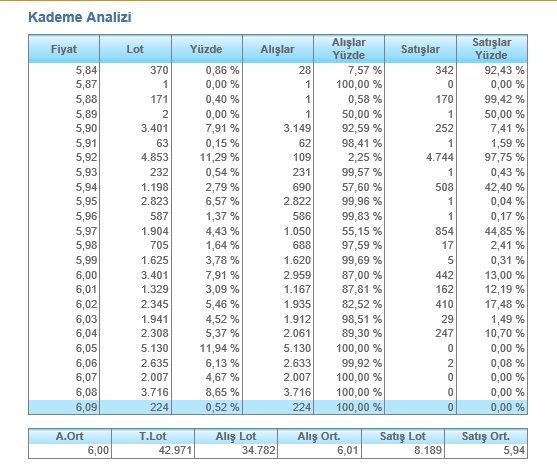The image size is (557, 466).
Task: Click the 5,84 price row
Action: [x=278, y=70]
